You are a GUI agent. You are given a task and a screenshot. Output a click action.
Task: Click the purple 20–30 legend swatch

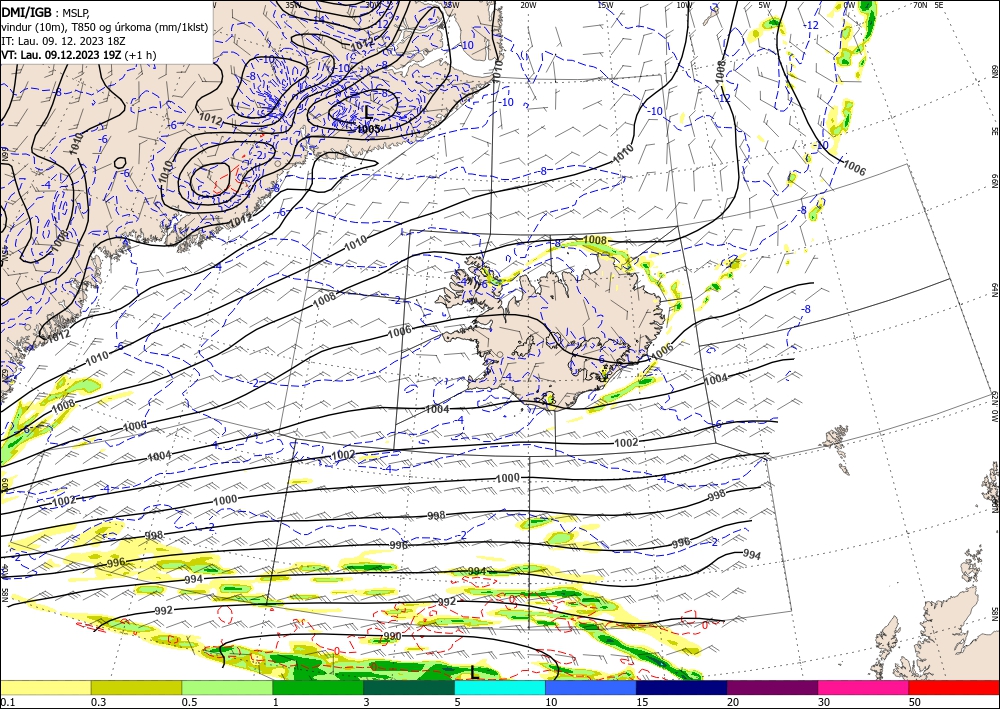click(x=772, y=687)
